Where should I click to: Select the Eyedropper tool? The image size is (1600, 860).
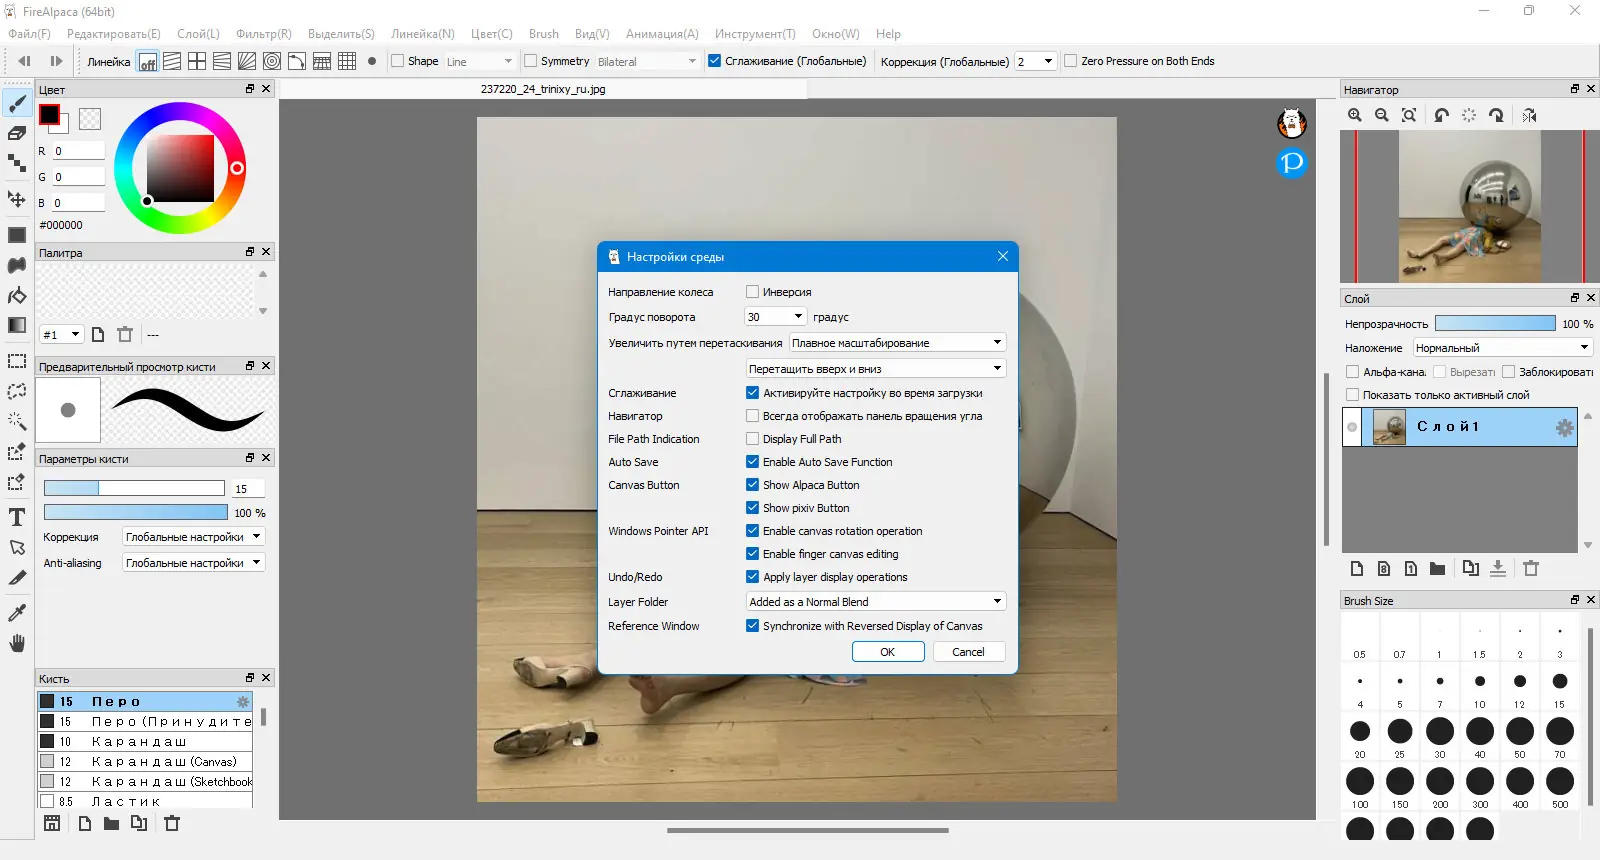(x=17, y=612)
